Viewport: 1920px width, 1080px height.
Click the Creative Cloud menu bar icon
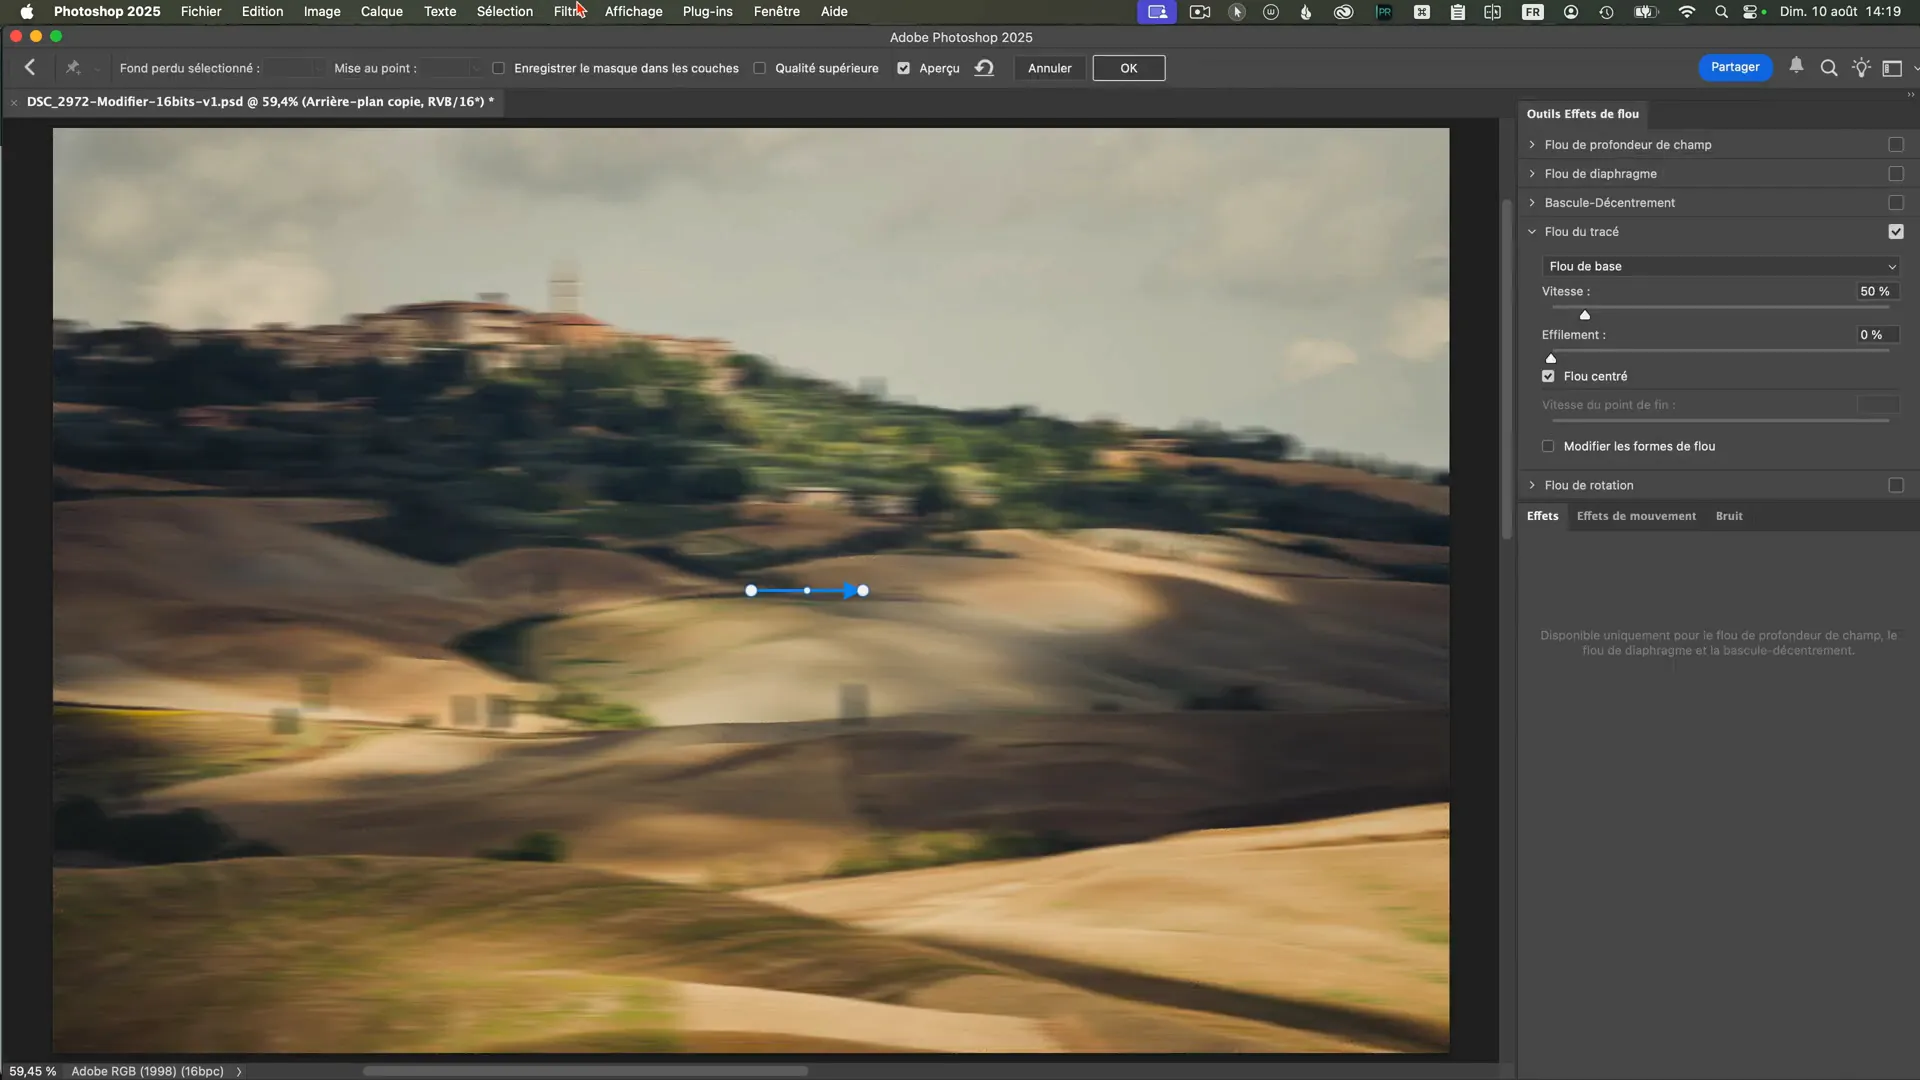(1343, 11)
